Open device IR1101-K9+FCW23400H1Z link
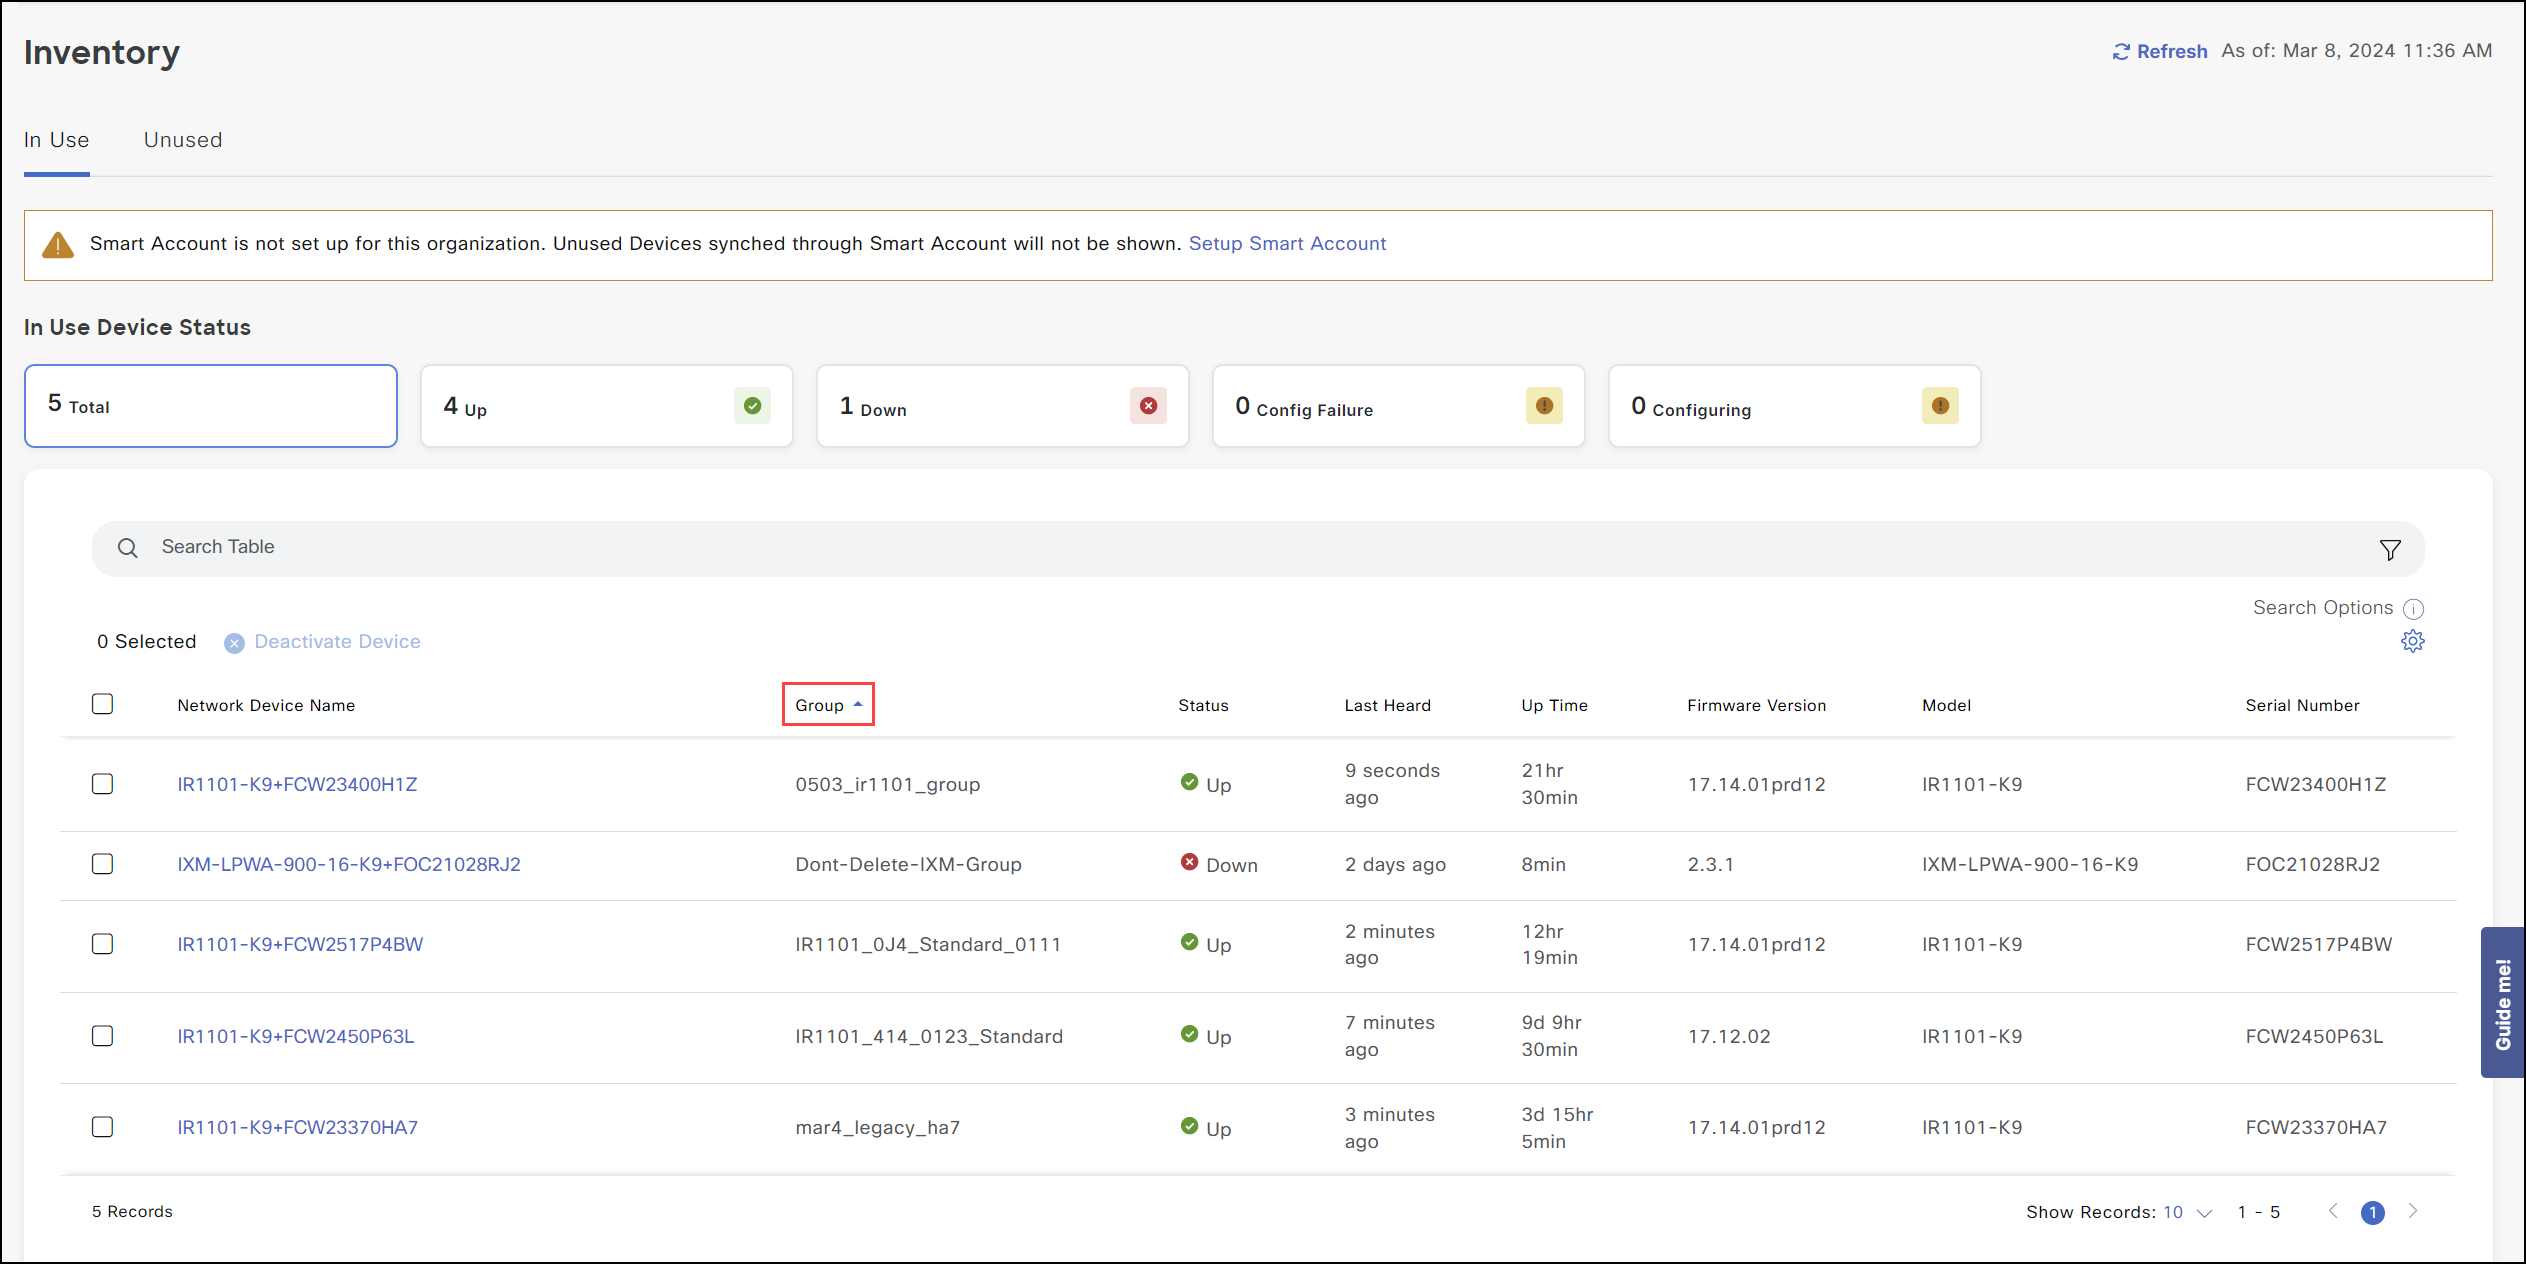The width and height of the screenshot is (2526, 1264). pos(297,785)
